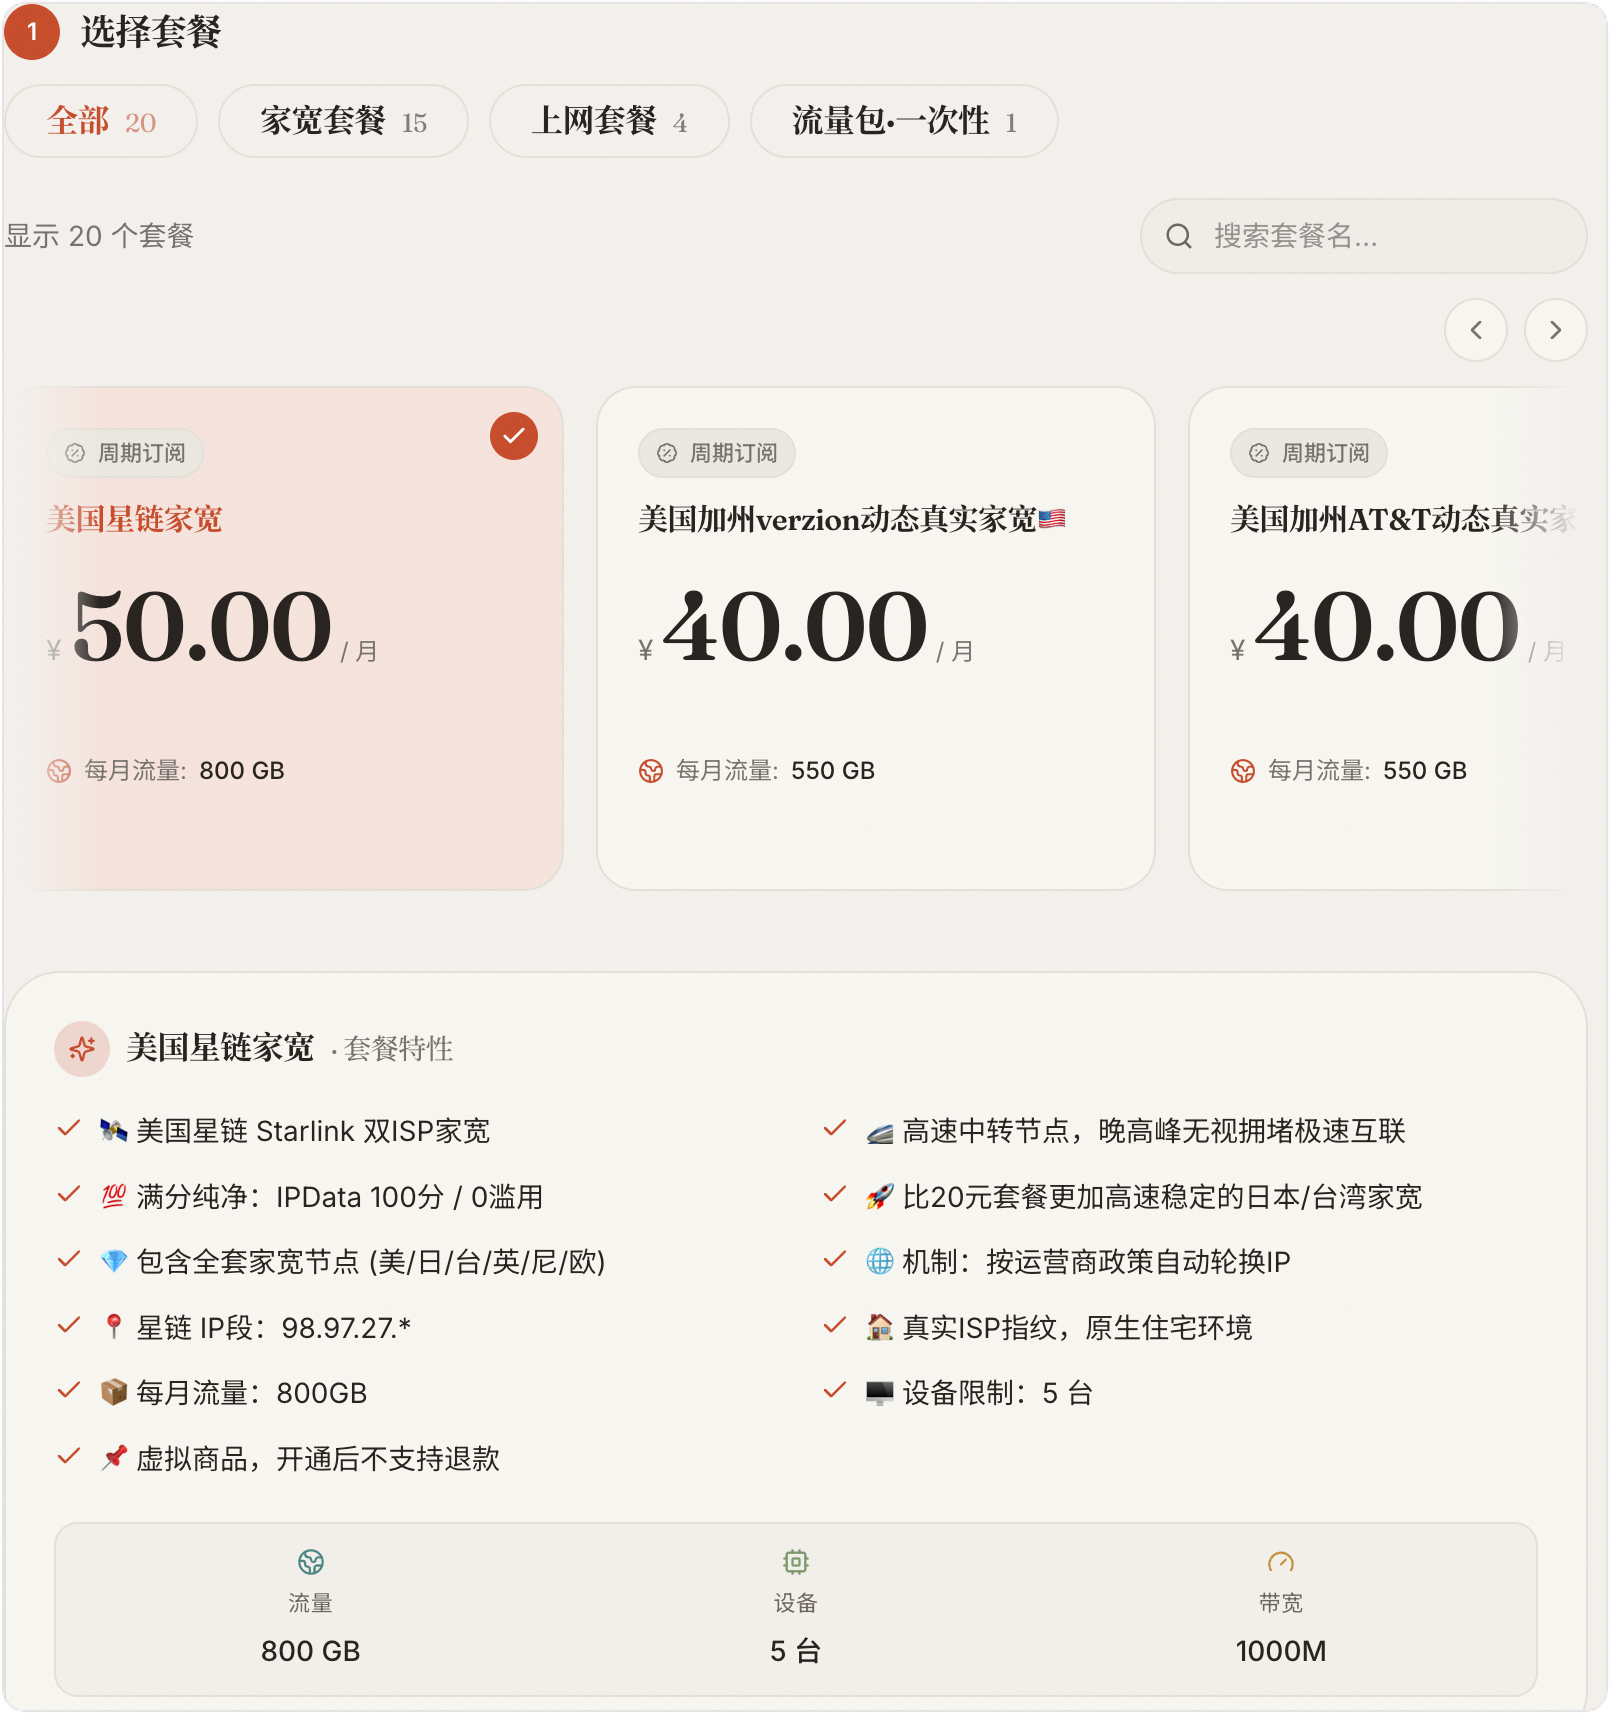
Task: Click the 流量 globe stat icon
Action: coord(311,1562)
